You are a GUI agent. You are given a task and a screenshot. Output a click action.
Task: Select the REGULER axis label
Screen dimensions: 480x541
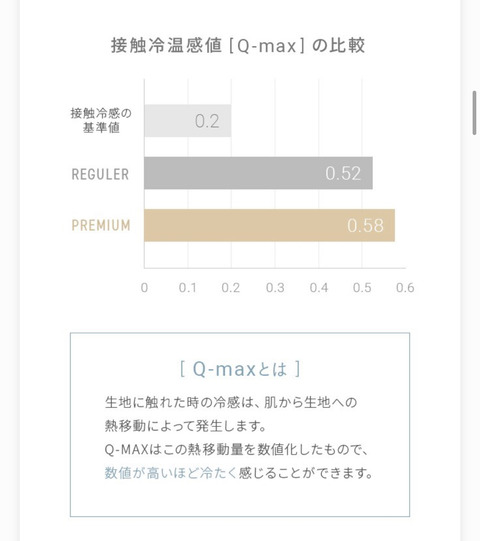(100, 174)
